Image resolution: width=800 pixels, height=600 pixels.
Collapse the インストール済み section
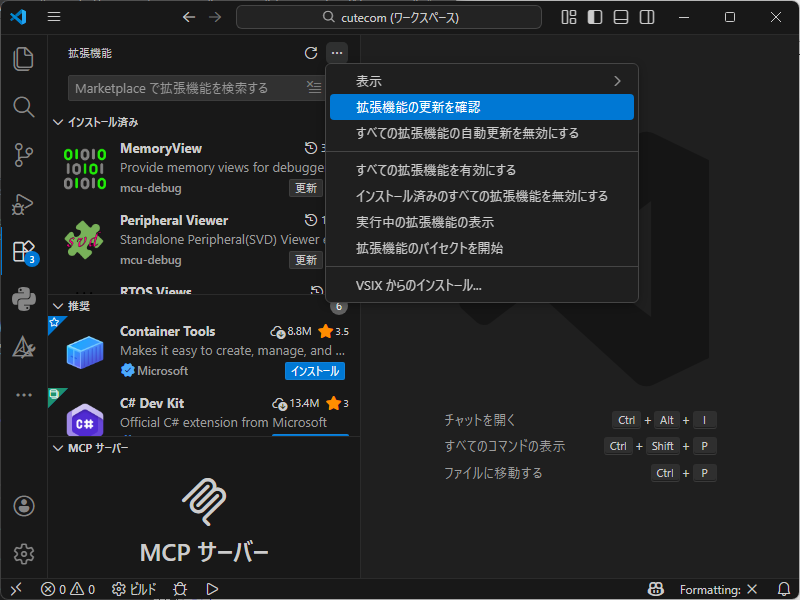[x=95, y=122]
